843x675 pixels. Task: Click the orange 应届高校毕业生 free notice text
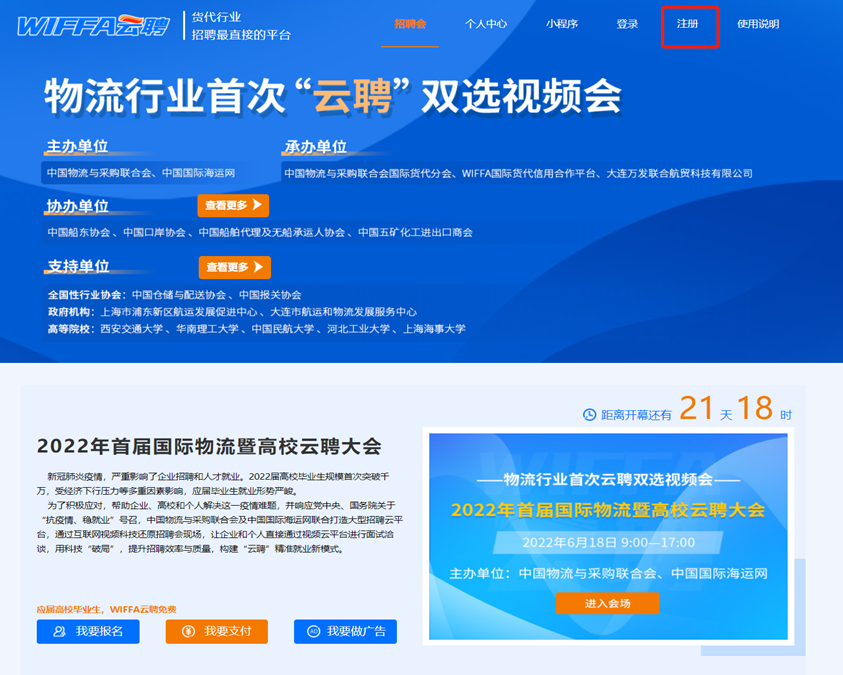pos(106,609)
